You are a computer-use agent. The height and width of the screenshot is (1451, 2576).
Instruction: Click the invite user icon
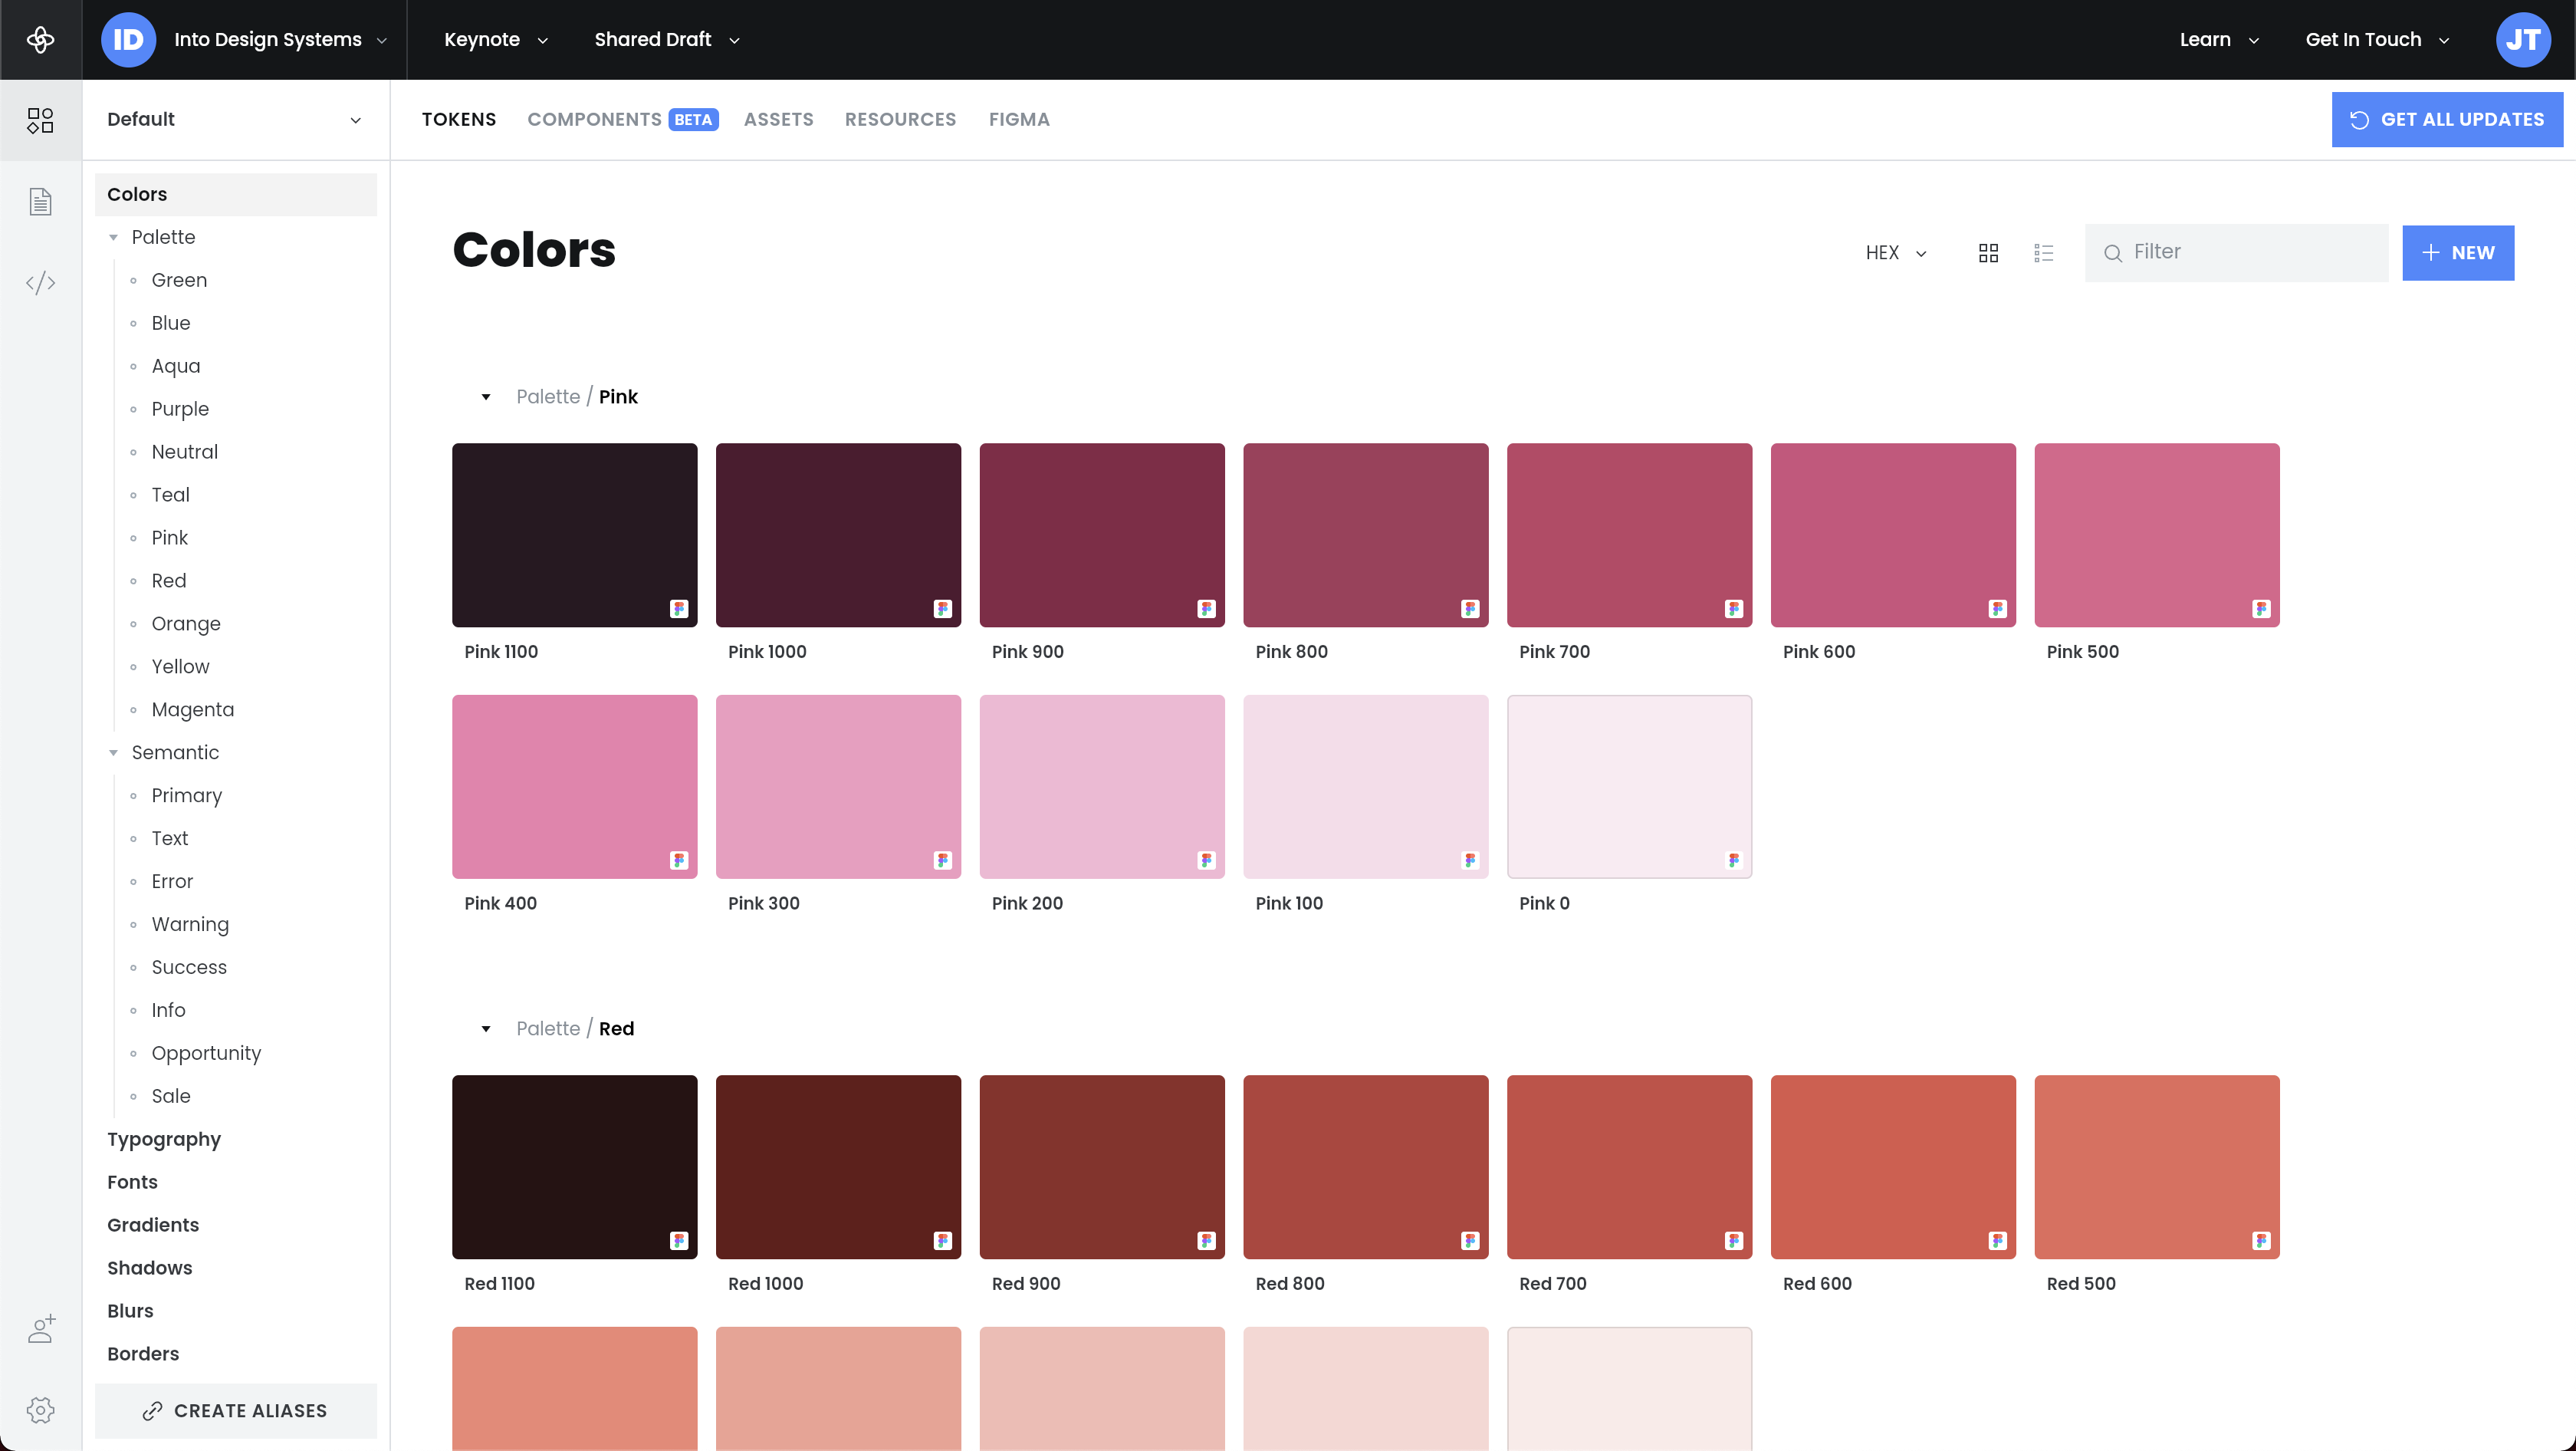40,1329
